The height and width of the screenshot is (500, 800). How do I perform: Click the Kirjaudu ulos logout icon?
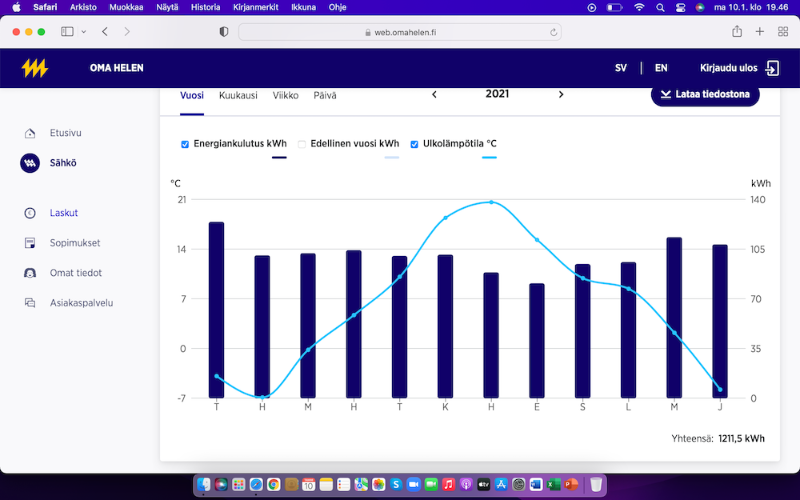pos(772,68)
